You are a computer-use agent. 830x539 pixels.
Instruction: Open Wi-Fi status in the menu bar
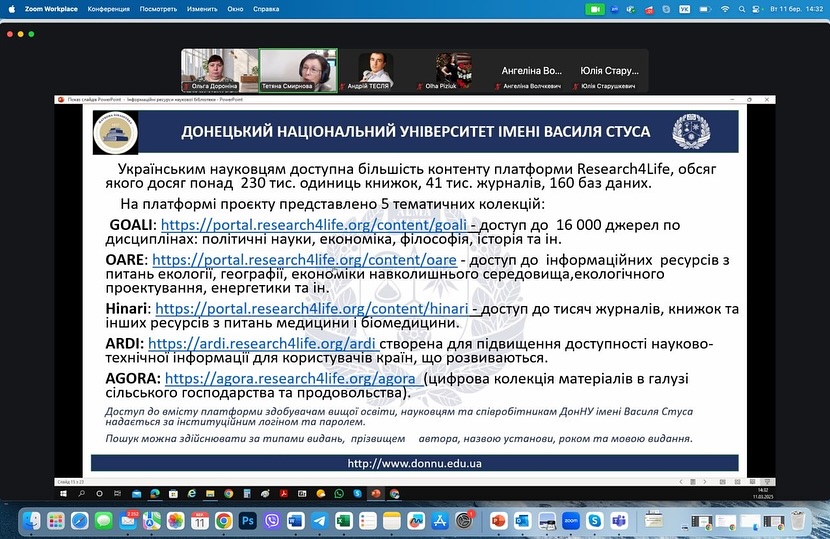[725, 9]
